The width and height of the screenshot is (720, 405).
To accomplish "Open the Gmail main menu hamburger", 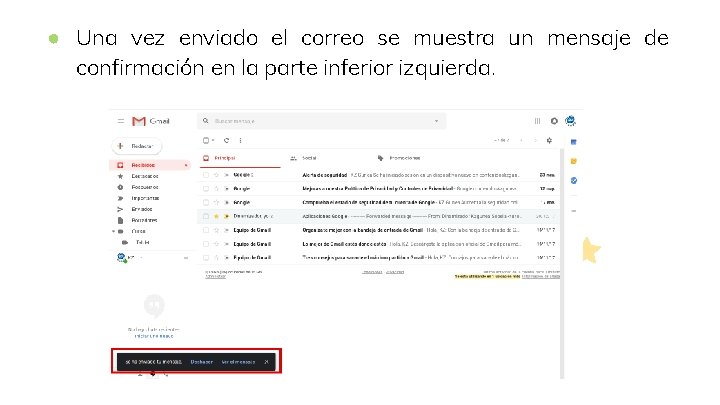I will point(121,121).
